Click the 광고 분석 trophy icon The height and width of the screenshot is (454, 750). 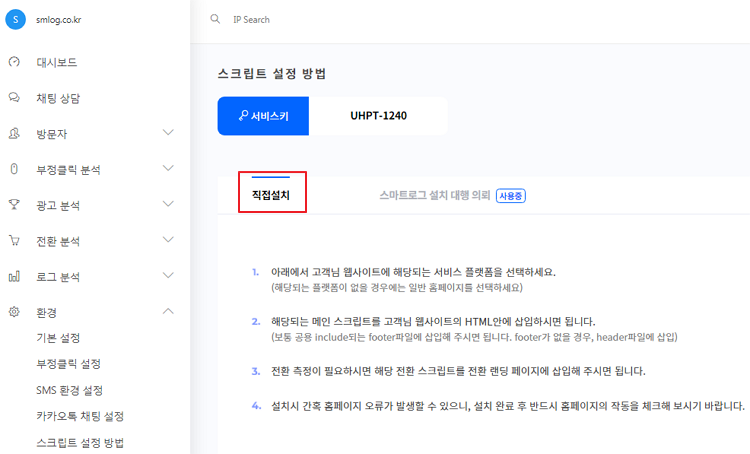14,205
